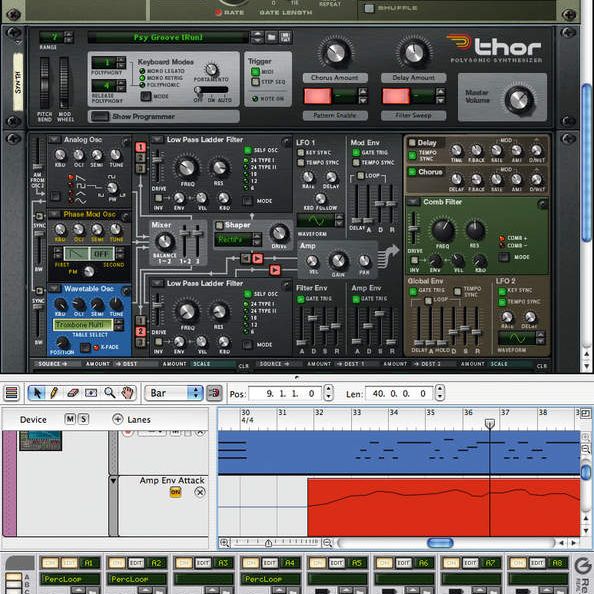The image size is (594, 594).
Task: Click the Len length field
Action: point(400,394)
